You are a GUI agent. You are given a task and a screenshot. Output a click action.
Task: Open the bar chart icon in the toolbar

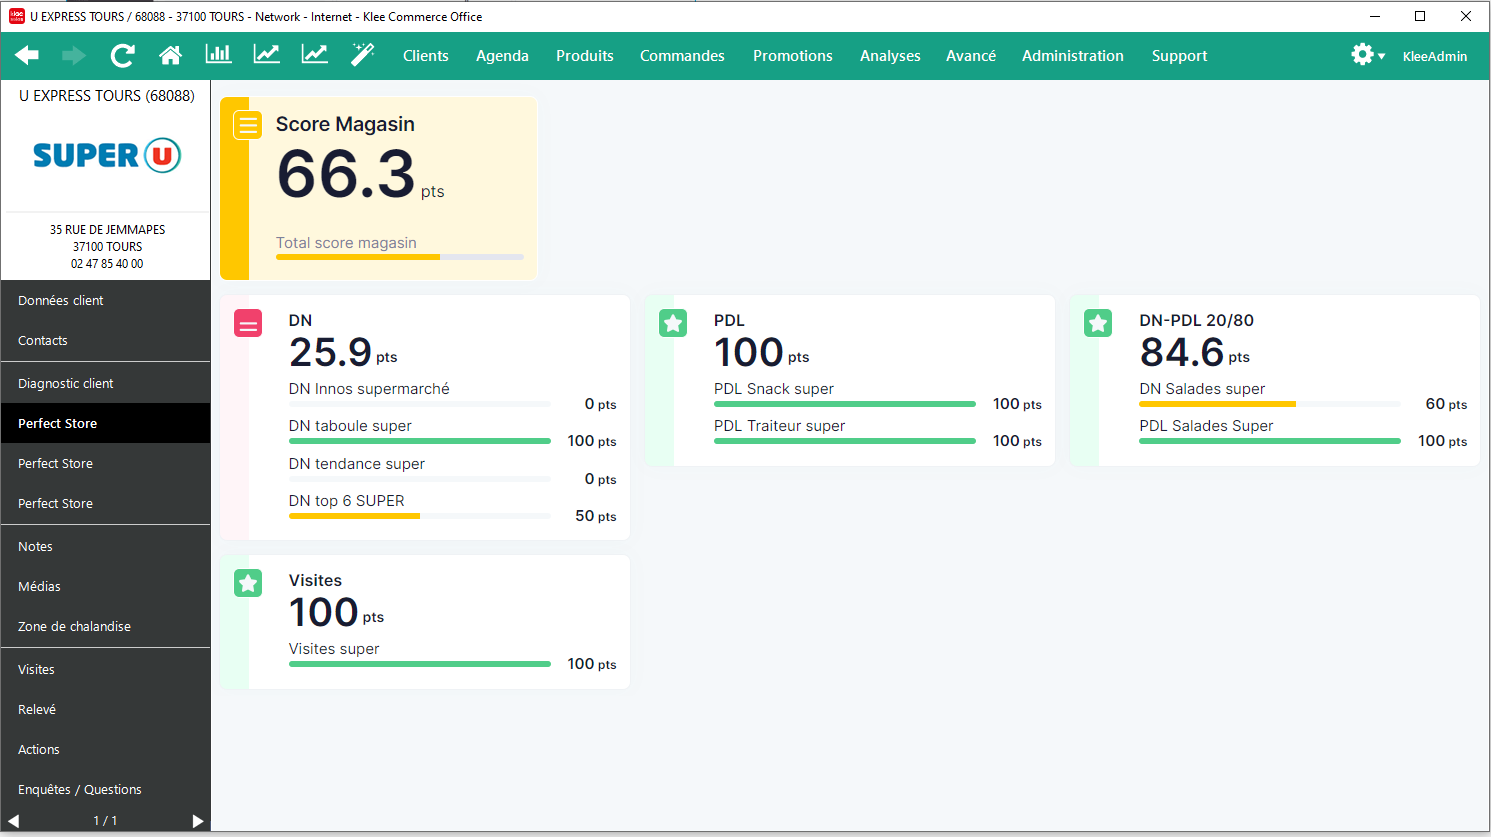click(x=218, y=55)
